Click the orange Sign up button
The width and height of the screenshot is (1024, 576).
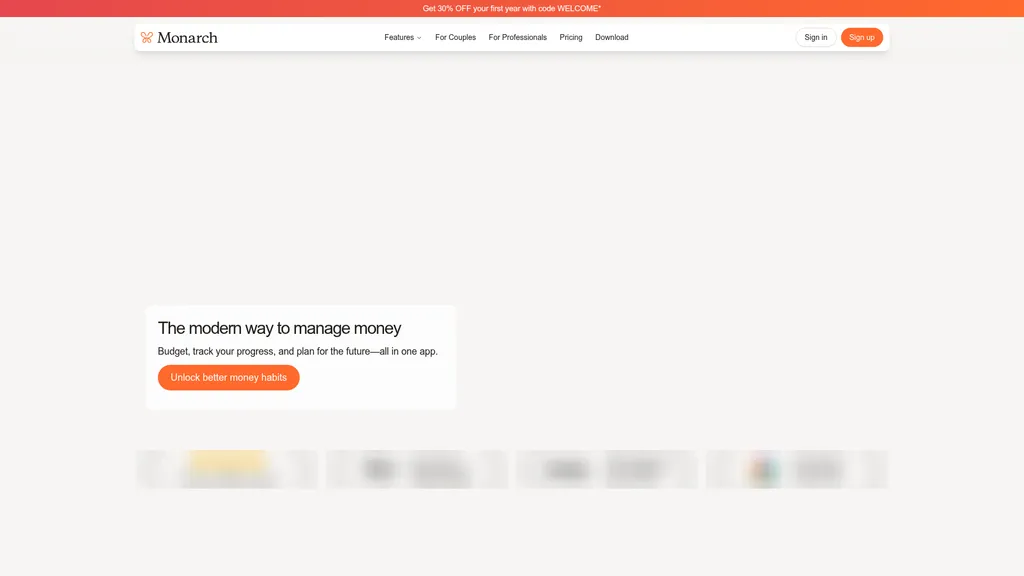(x=861, y=37)
